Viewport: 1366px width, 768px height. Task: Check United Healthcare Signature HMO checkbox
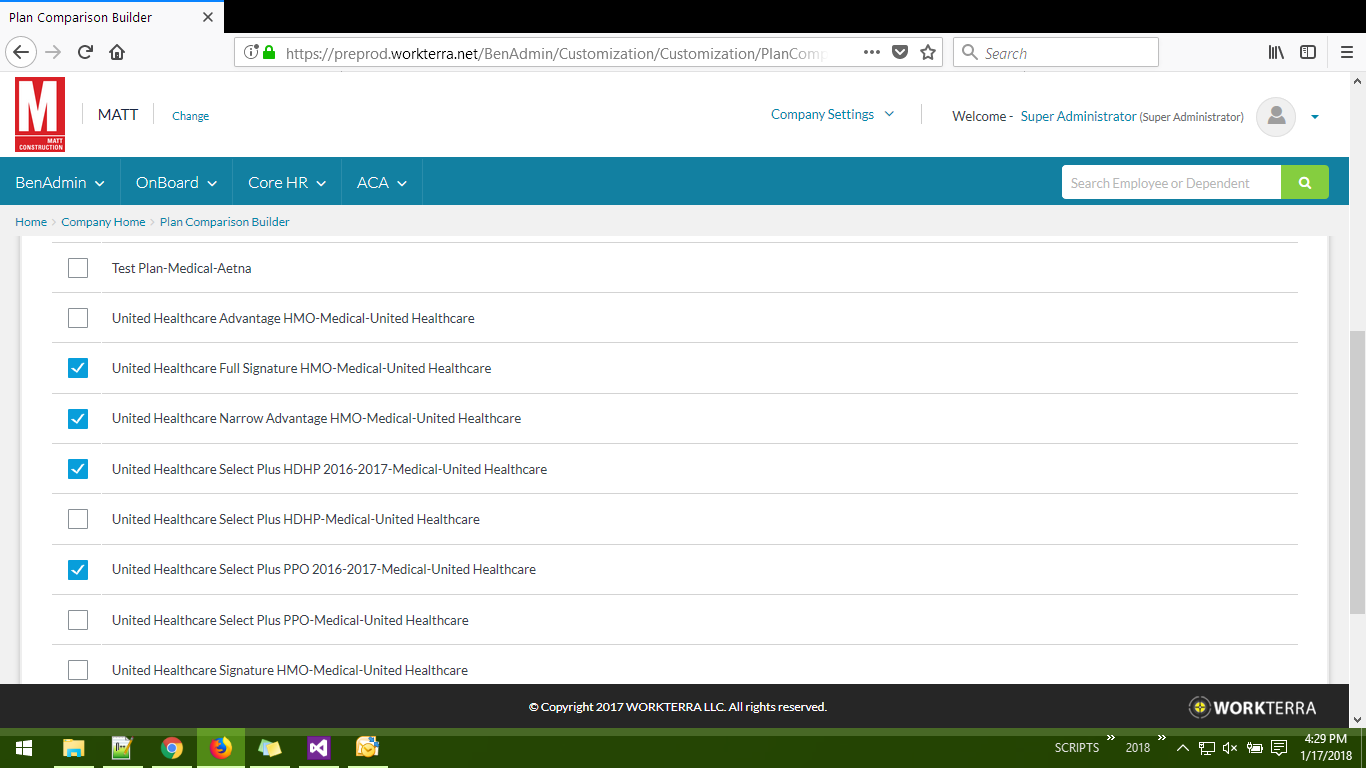[x=78, y=670]
